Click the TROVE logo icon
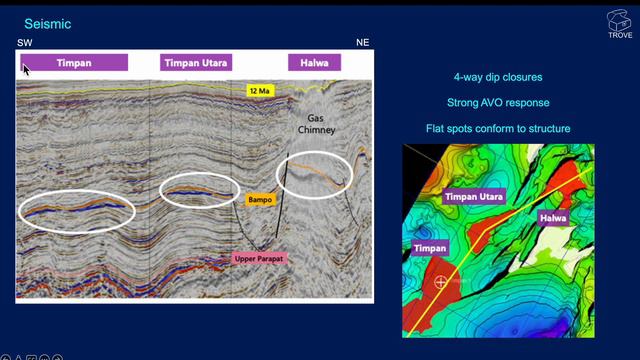The width and height of the screenshot is (640, 360). pyautogui.click(x=620, y=24)
